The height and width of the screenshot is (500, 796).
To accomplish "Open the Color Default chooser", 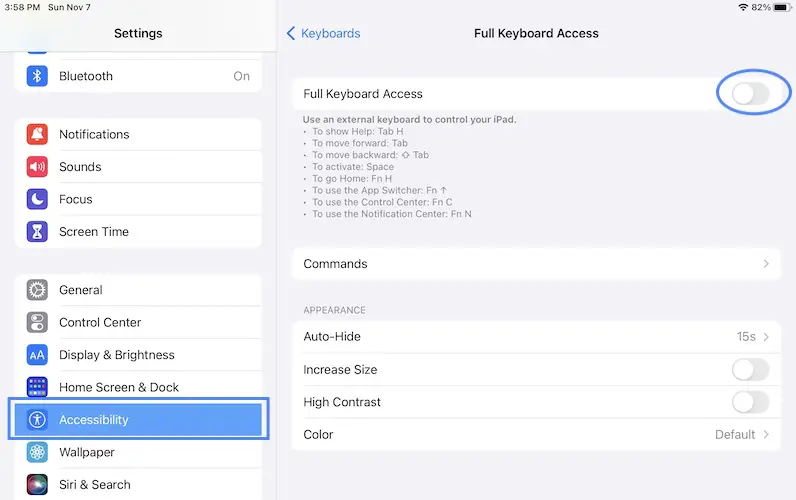I will [742, 435].
